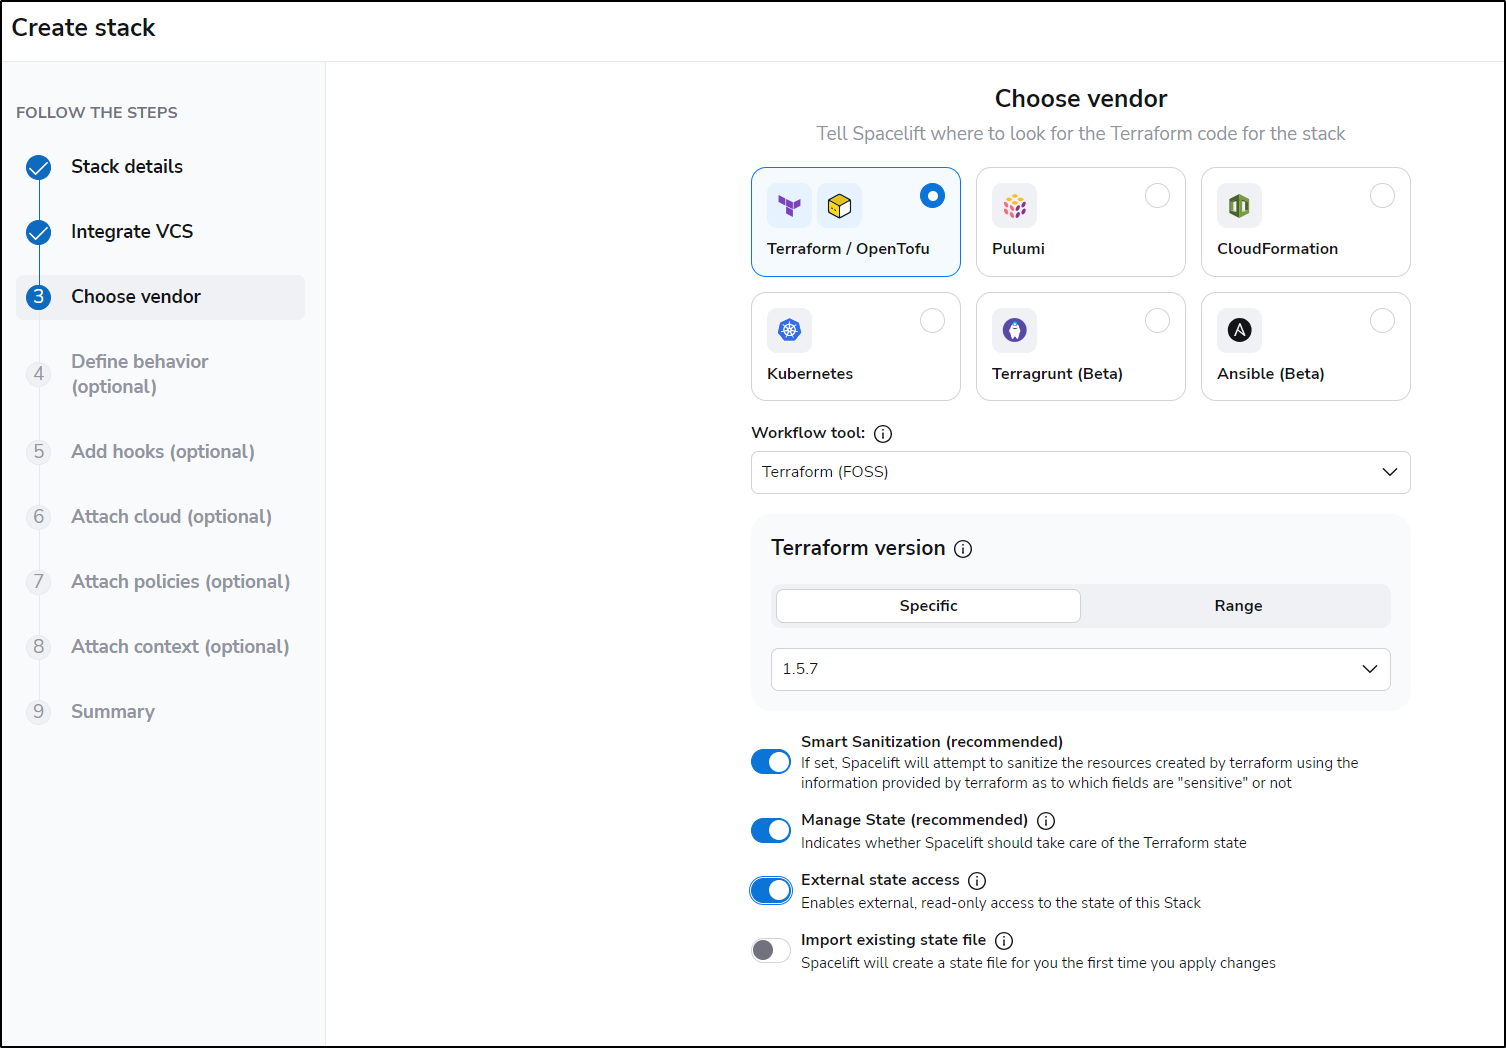Select the Terragrunt (Beta) radio button
The image size is (1506, 1048).
1157,320
